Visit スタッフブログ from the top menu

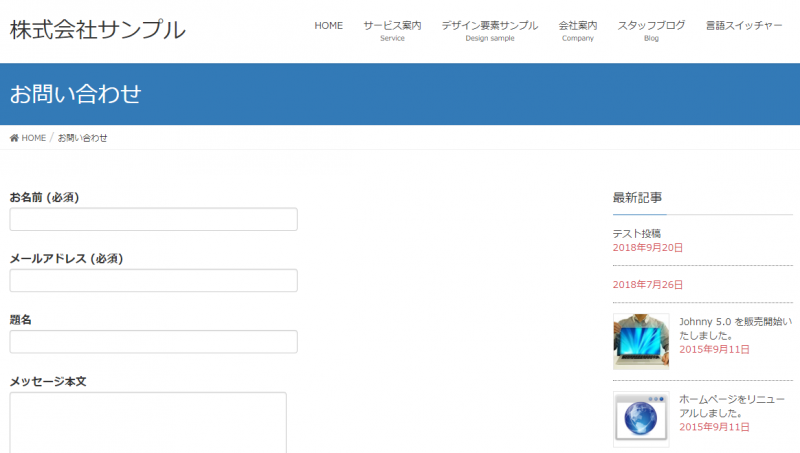651,30
